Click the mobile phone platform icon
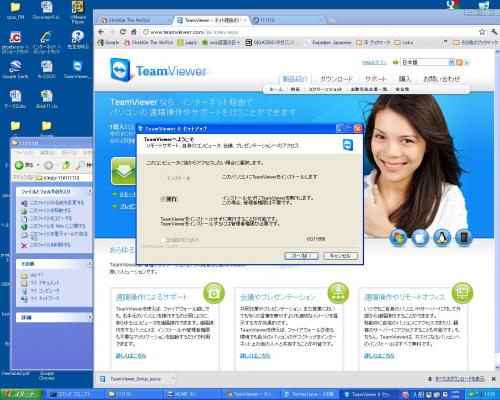The width and height of the screenshot is (500, 400). pos(464,238)
